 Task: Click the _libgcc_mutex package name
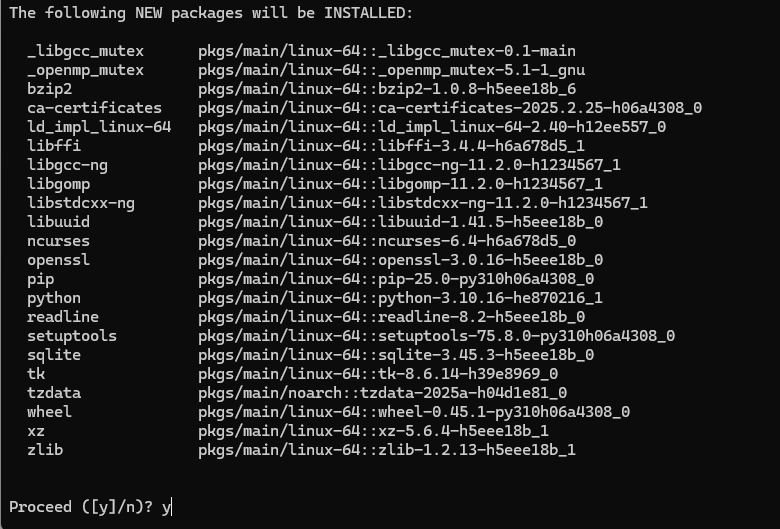coord(86,51)
